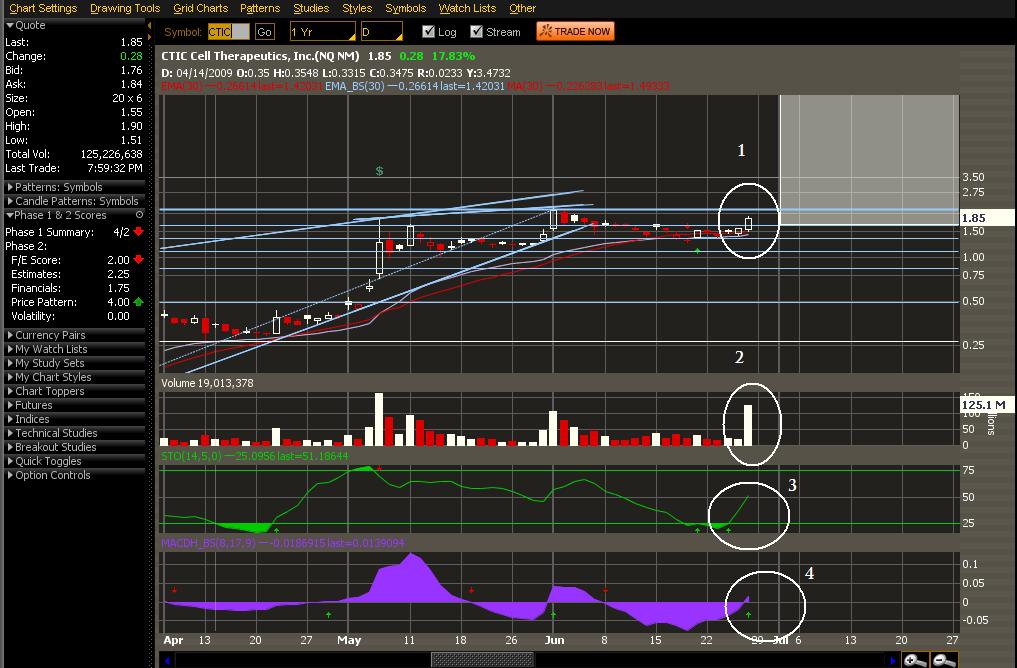This screenshot has width=1017, height=668.
Task: Click the F/E Score red down arrow
Action: (x=139, y=259)
